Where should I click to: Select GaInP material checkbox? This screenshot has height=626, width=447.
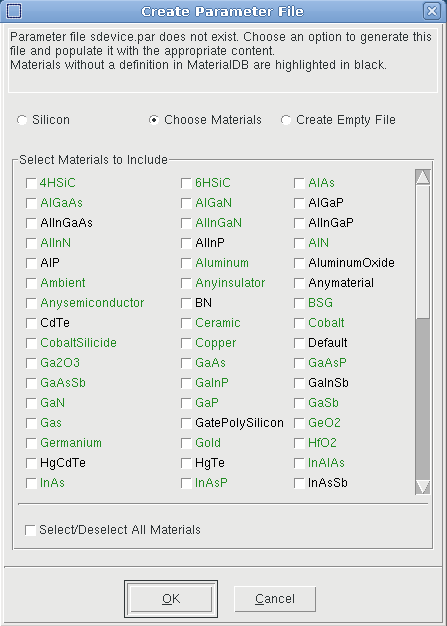186,383
